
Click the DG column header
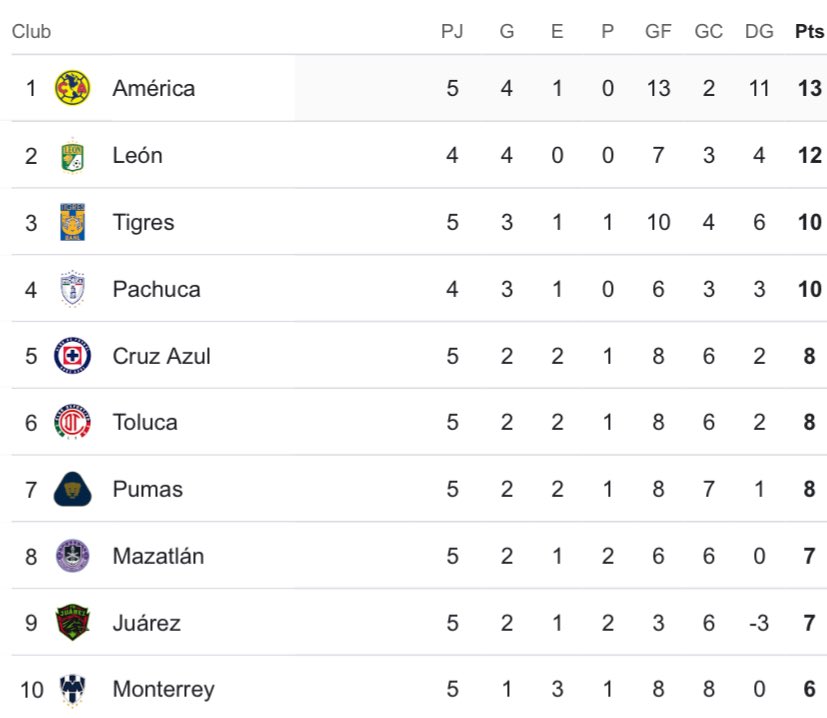[x=759, y=31]
